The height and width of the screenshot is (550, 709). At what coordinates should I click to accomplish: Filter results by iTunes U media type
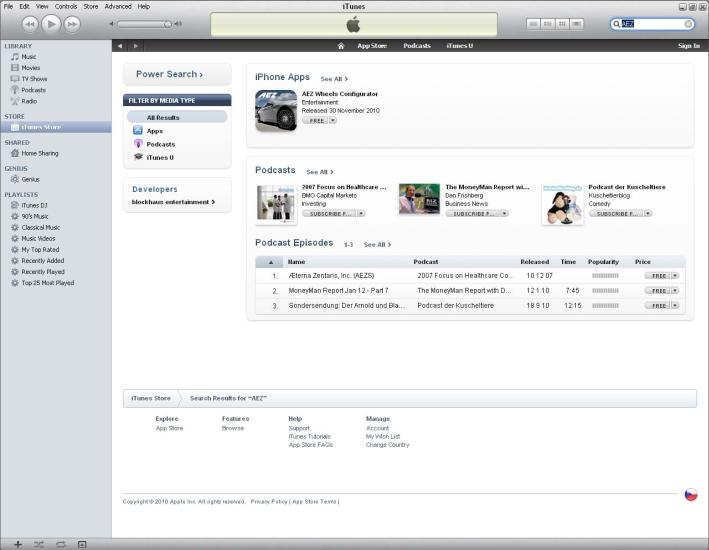[160, 157]
